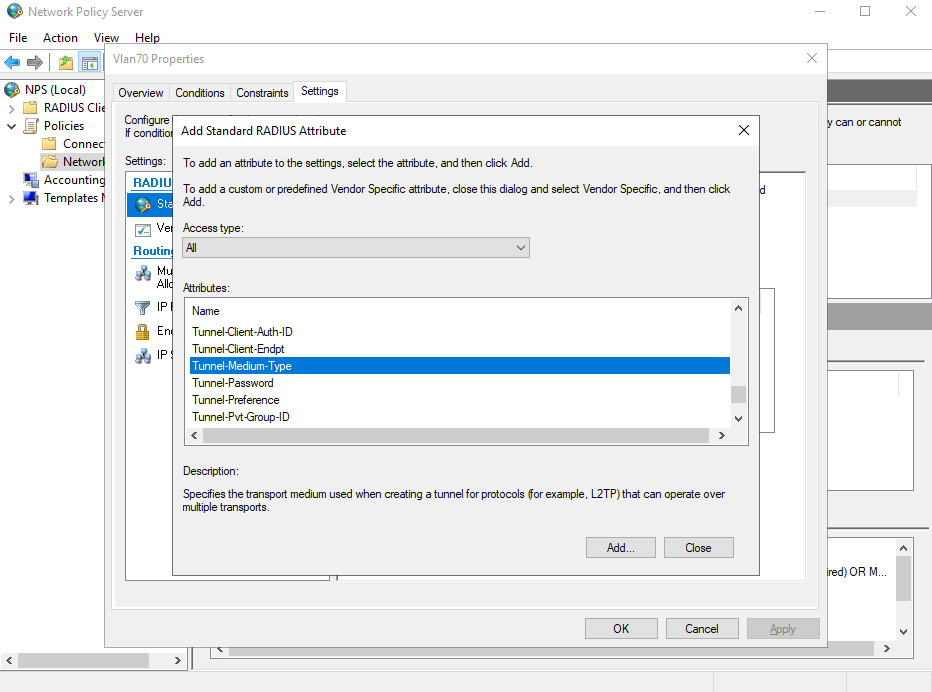Select the Encryption padlock icon
This screenshot has width=932, height=692.
142,332
